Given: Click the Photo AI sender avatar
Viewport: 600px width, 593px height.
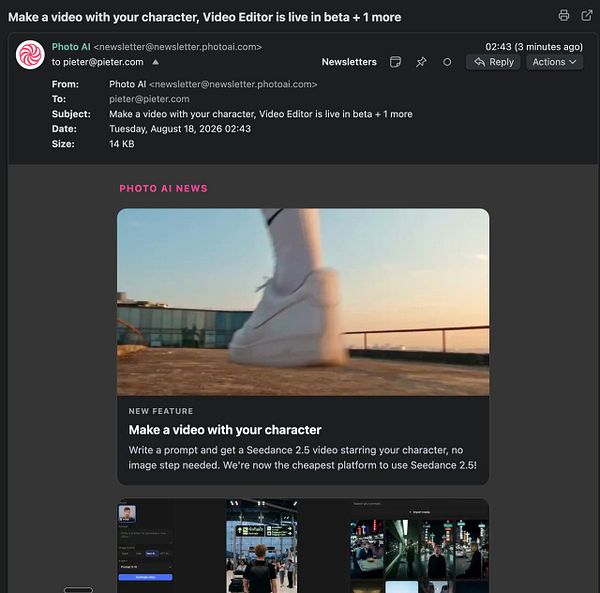Looking at the screenshot, I should click(30, 55).
